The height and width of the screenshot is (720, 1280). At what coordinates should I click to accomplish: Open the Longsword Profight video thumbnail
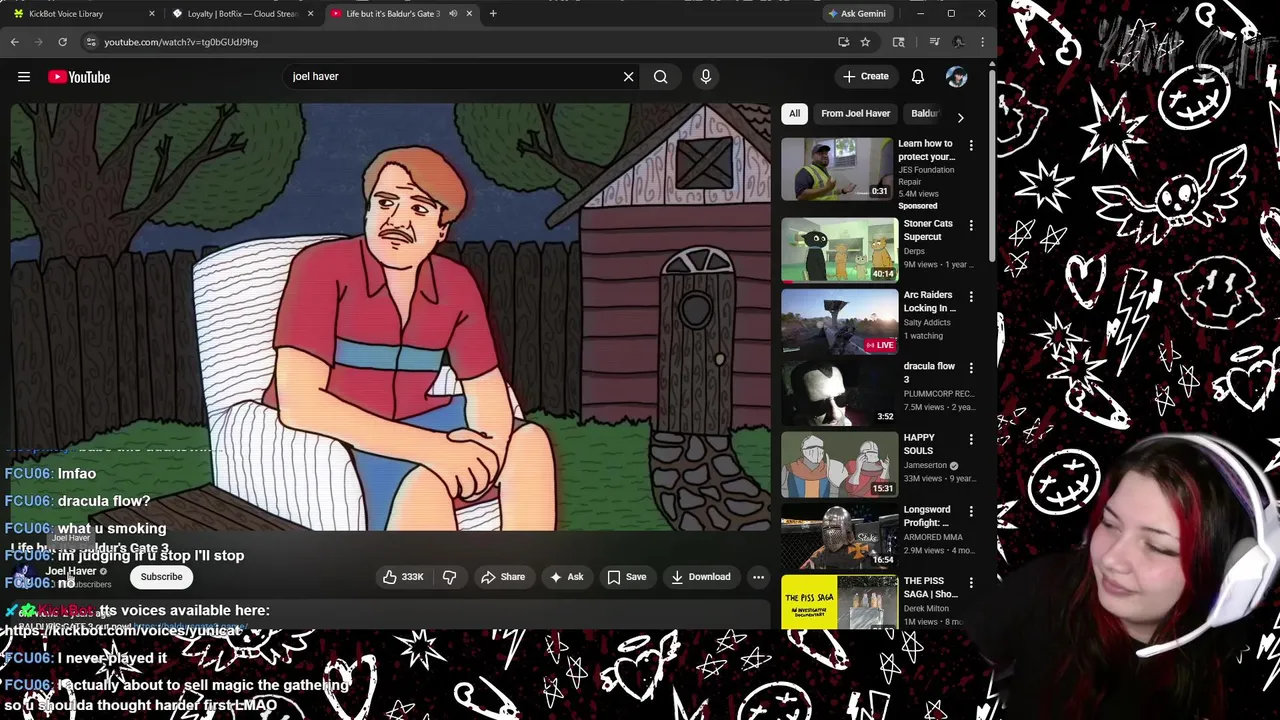click(x=838, y=536)
